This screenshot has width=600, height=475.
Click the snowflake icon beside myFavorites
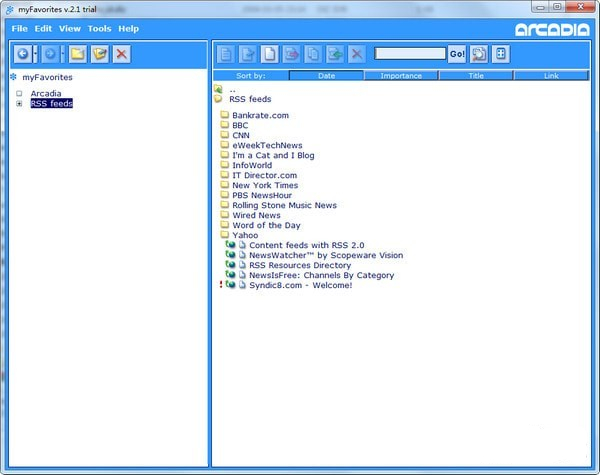[13, 77]
